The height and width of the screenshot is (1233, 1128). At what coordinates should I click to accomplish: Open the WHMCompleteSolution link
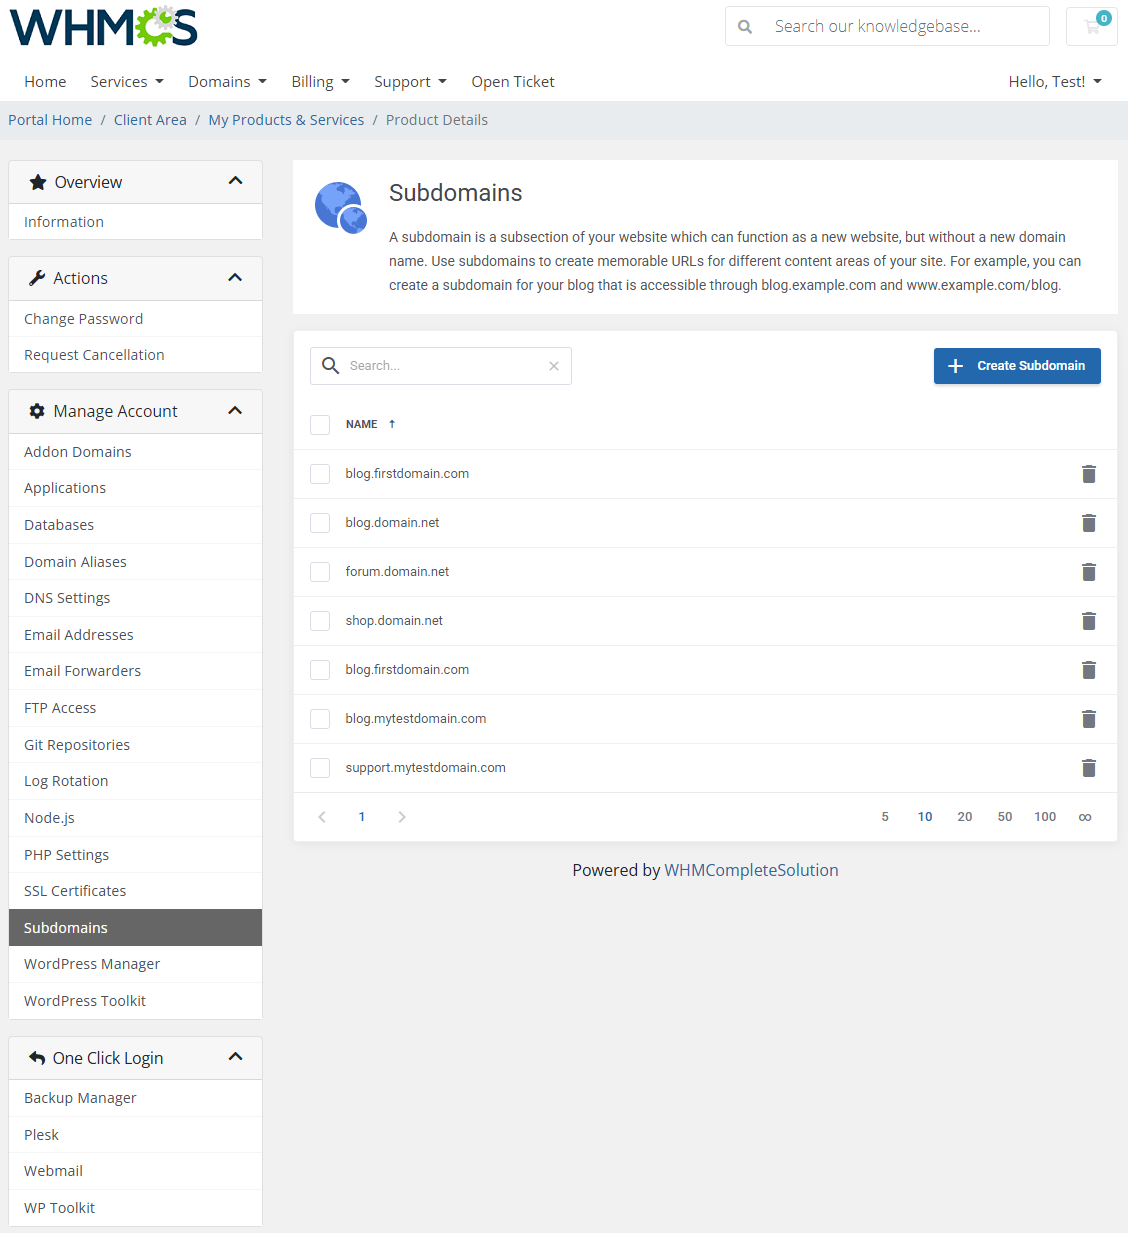(x=751, y=870)
